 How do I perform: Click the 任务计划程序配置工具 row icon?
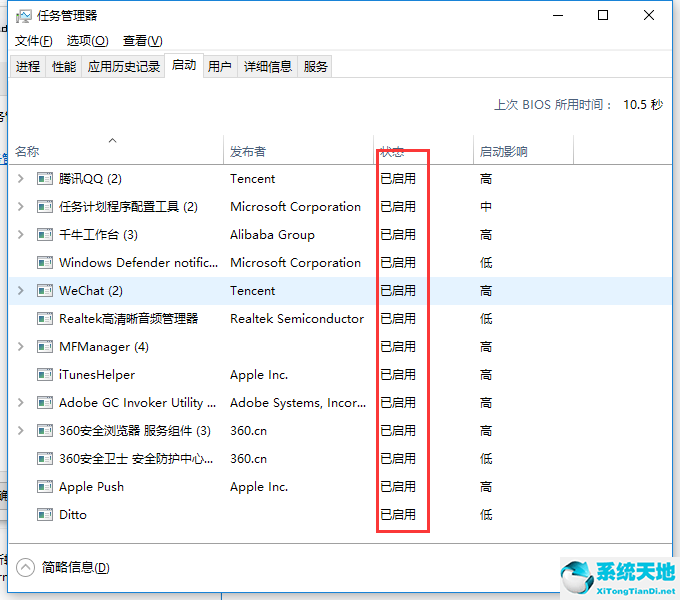coord(45,207)
